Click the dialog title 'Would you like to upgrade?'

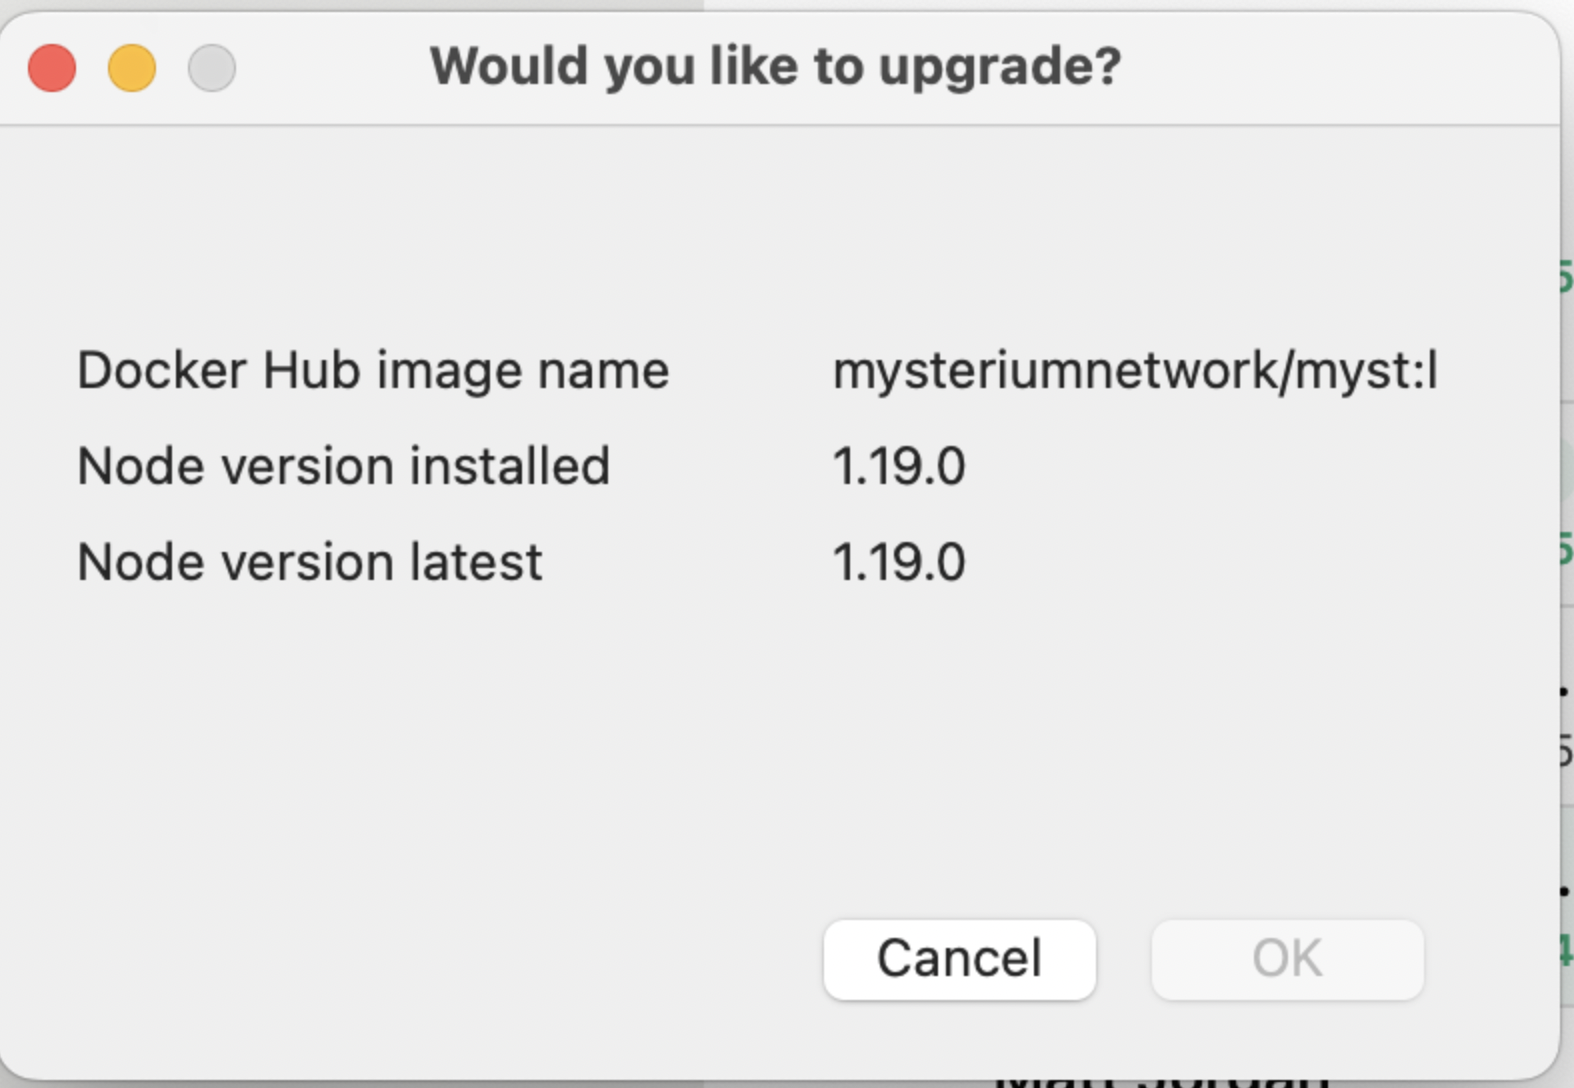(x=777, y=65)
